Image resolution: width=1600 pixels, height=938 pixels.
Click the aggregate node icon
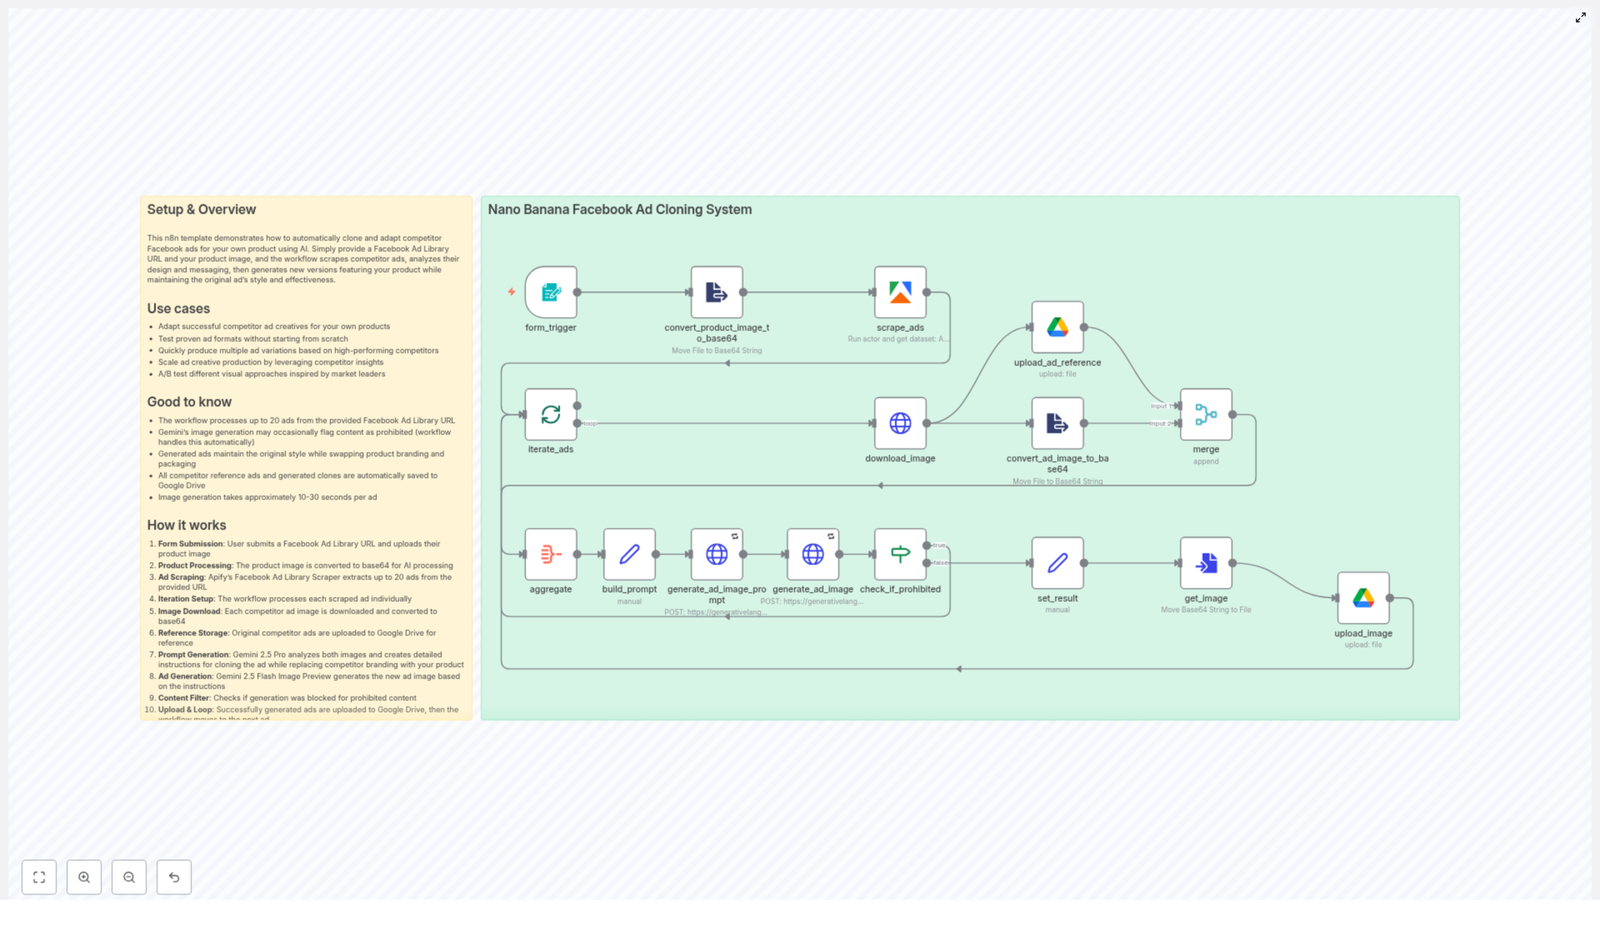pyautogui.click(x=551, y=553)
